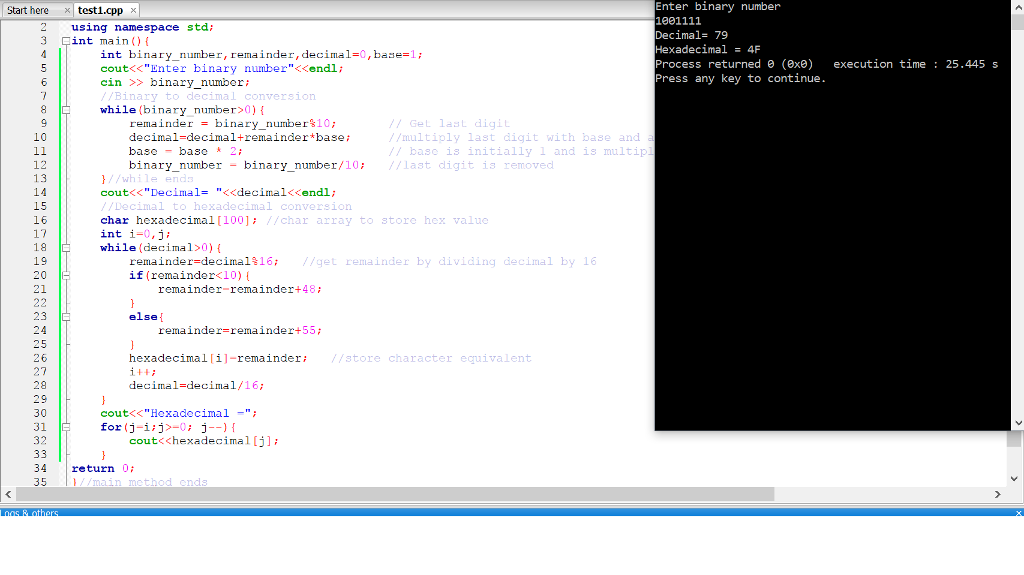Click 'hexadecimal[i]=remainder;' statement
This screenshot has width=1024, height=575.
[218, 358]
